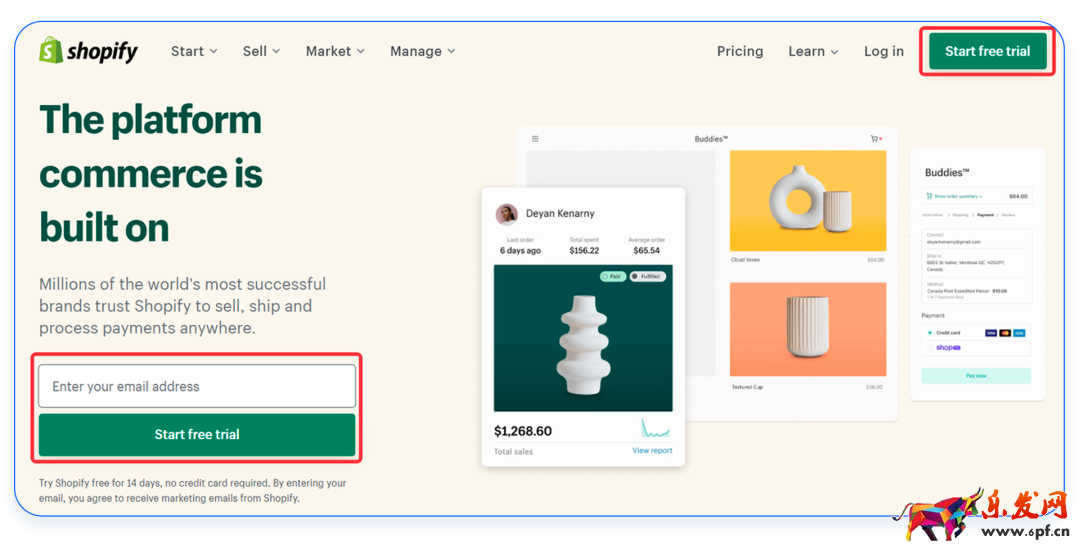
Task: Open the Pricing page
Action: (740, 51)
